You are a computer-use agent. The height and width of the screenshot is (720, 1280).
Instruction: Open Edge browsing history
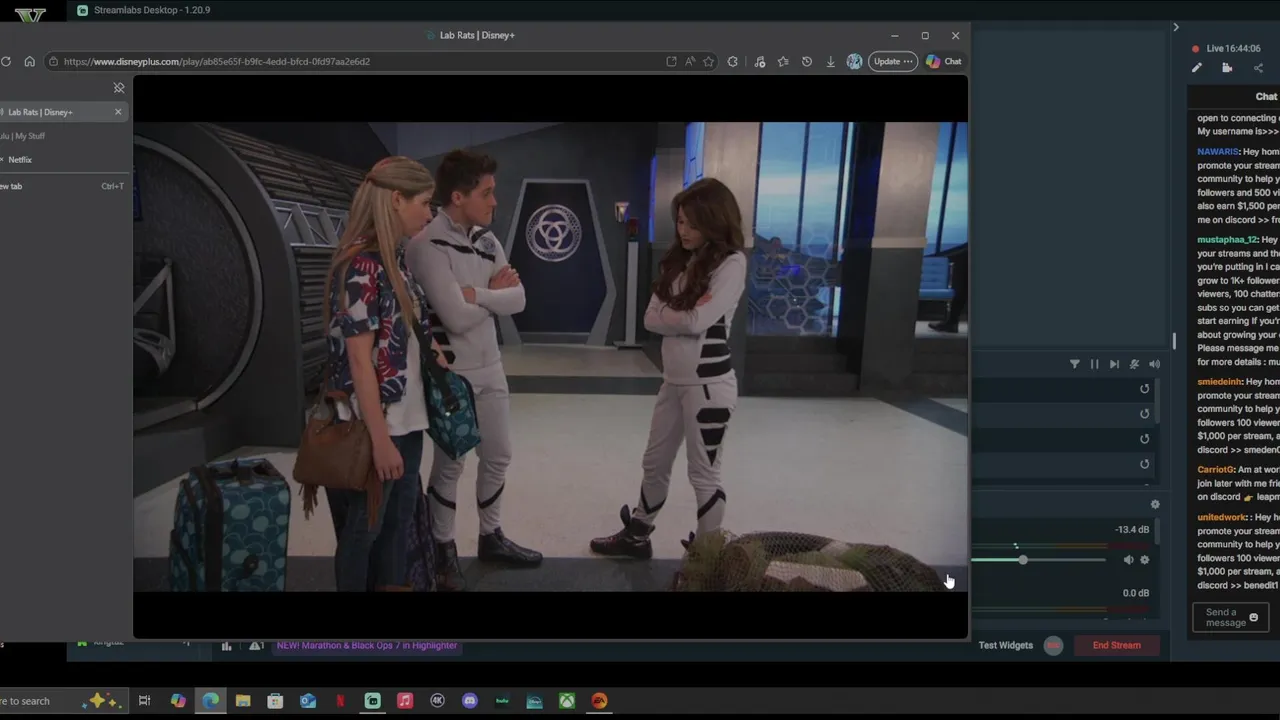coord(807,61)
